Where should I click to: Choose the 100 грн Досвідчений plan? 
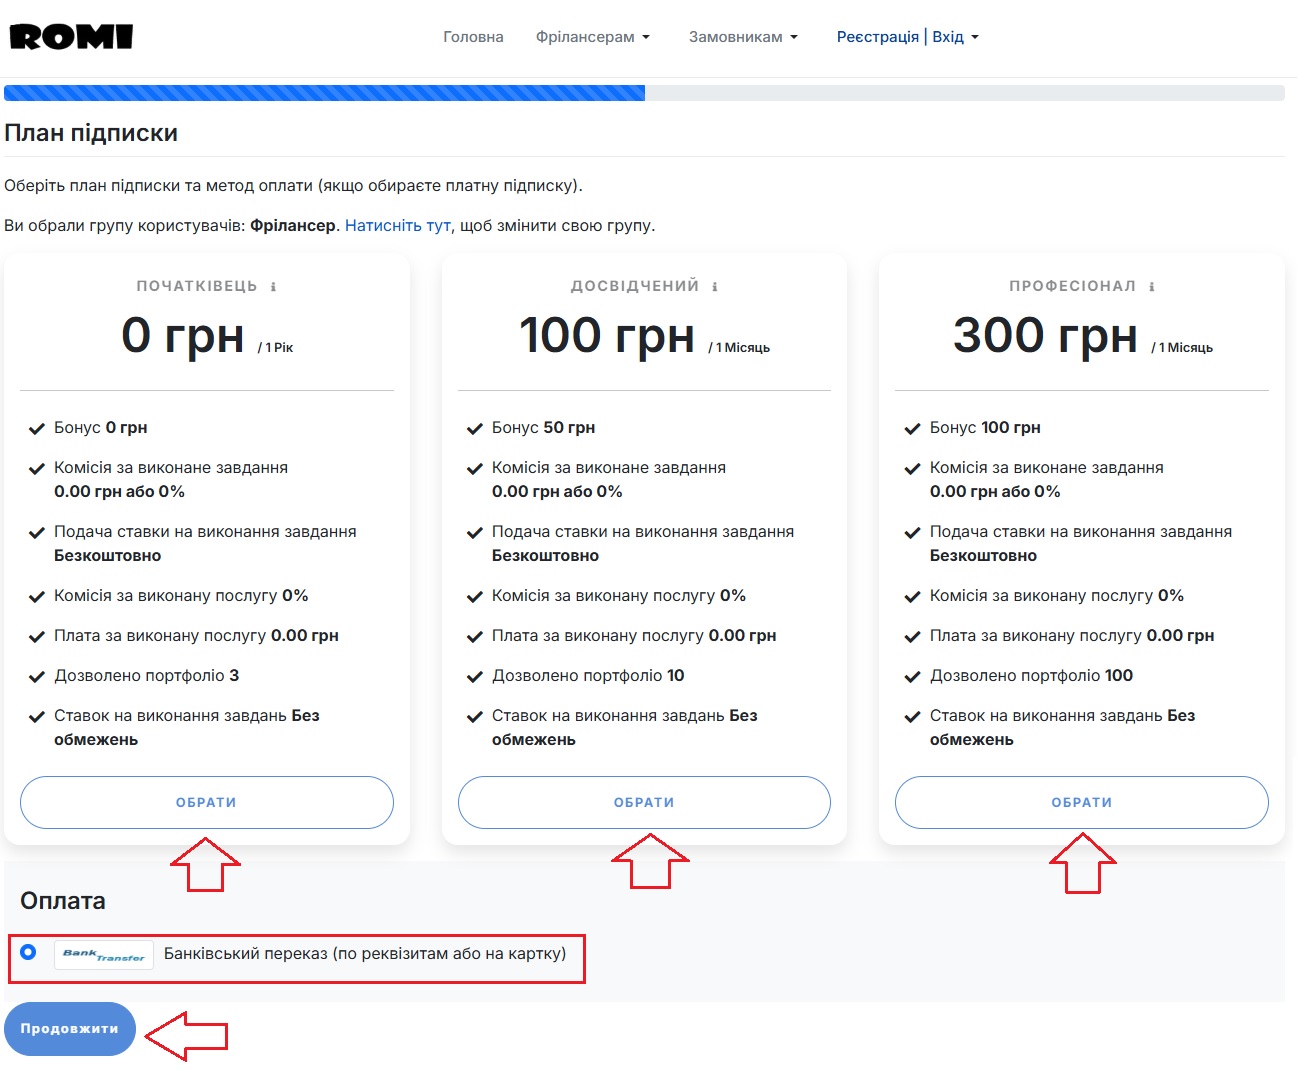644,802
